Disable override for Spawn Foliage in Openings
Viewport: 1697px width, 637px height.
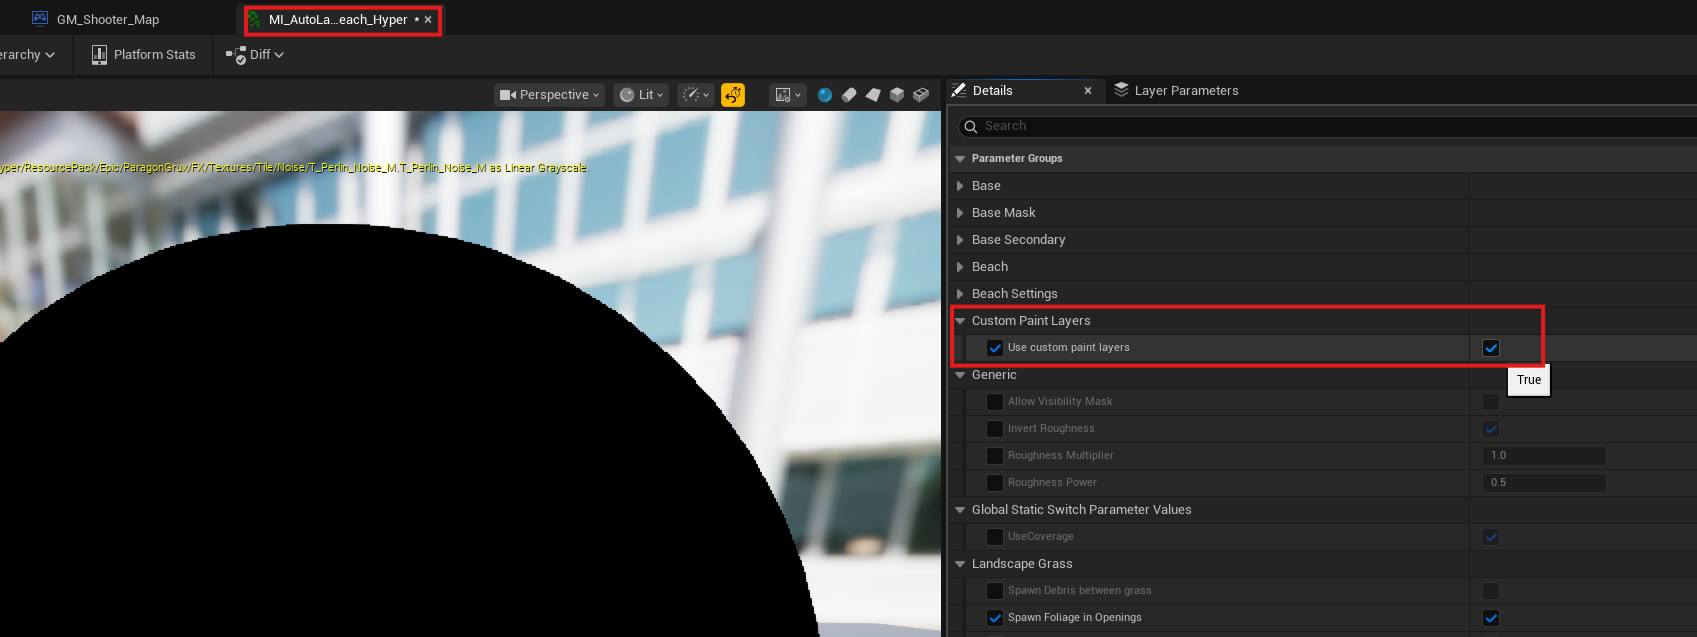tap(995, 618)
